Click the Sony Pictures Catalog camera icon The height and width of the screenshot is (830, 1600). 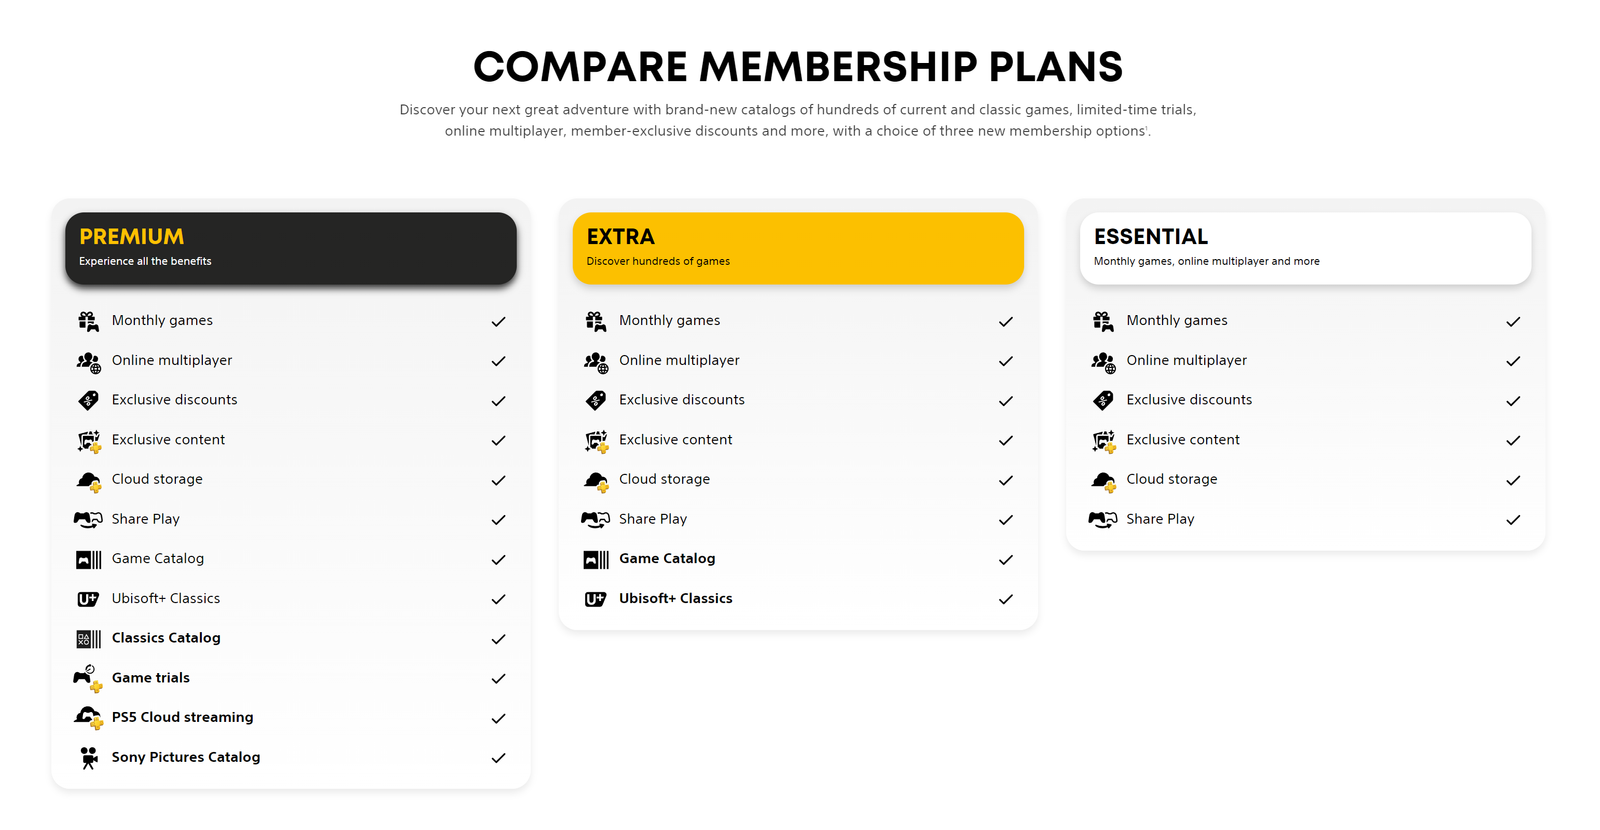click(88, 757)
